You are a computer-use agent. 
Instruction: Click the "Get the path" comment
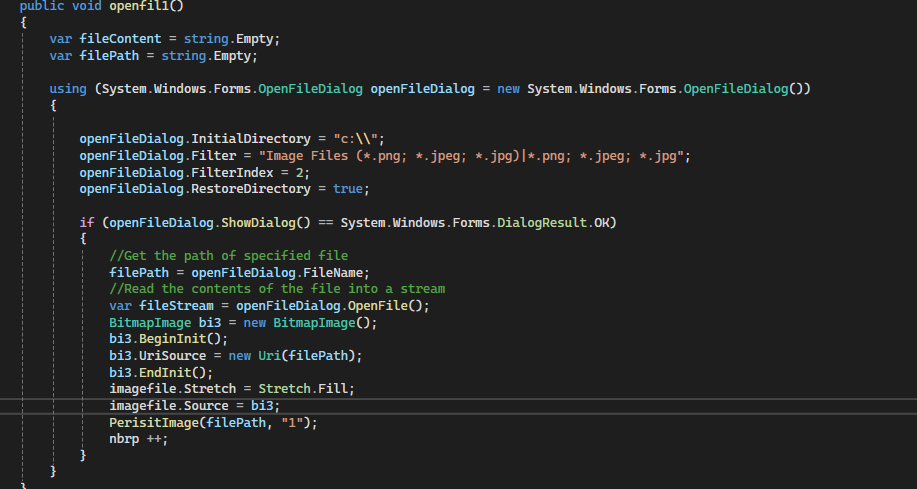[x=228, y=256]
